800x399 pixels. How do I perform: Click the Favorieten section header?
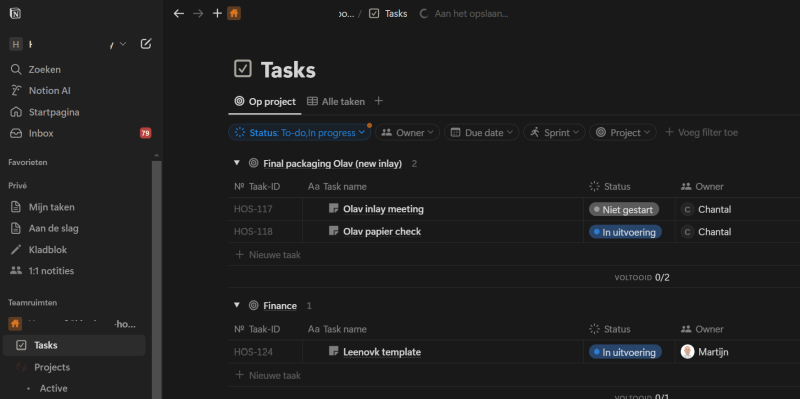click(x=28, y=162)
